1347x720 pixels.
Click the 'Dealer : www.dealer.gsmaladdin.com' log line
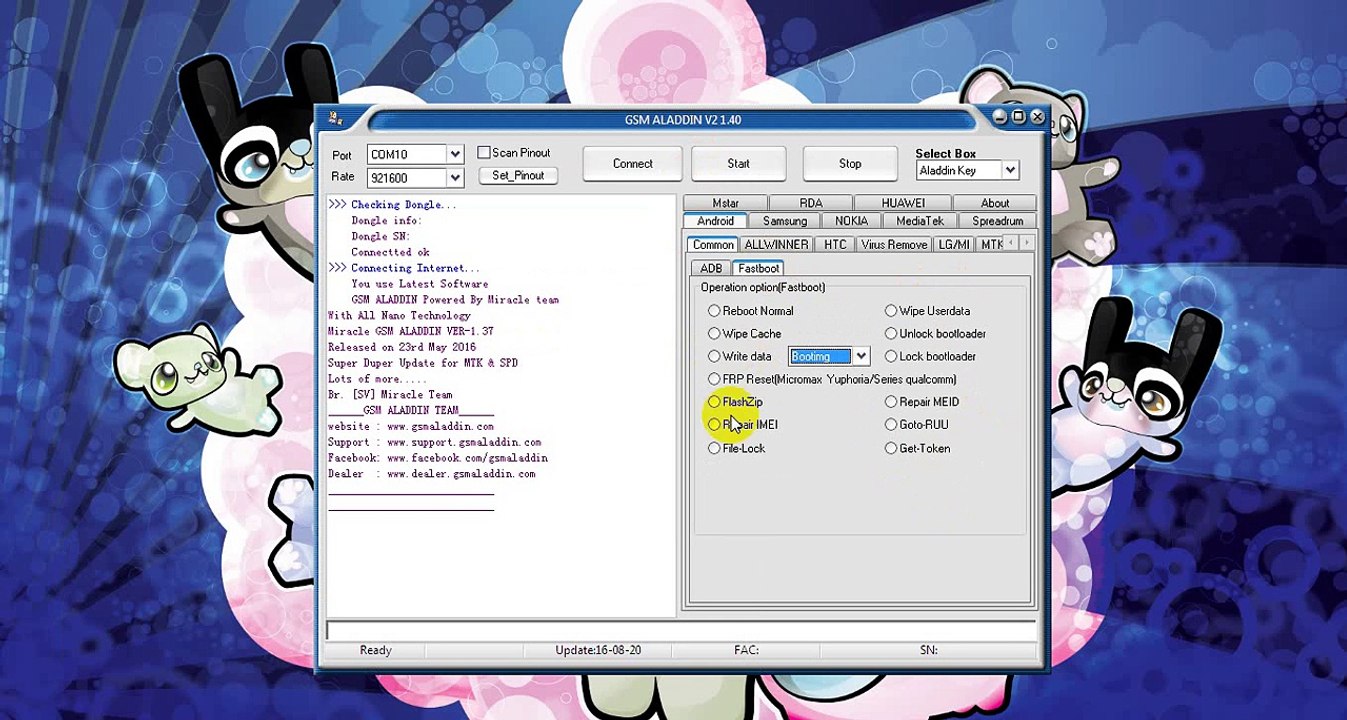click(432, 474)
